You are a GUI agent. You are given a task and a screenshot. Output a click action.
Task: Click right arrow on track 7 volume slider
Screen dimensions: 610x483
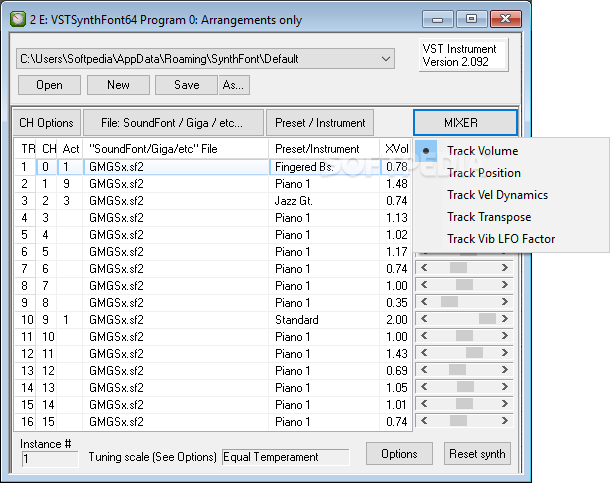pyautogui.click(x=505, y=268)
